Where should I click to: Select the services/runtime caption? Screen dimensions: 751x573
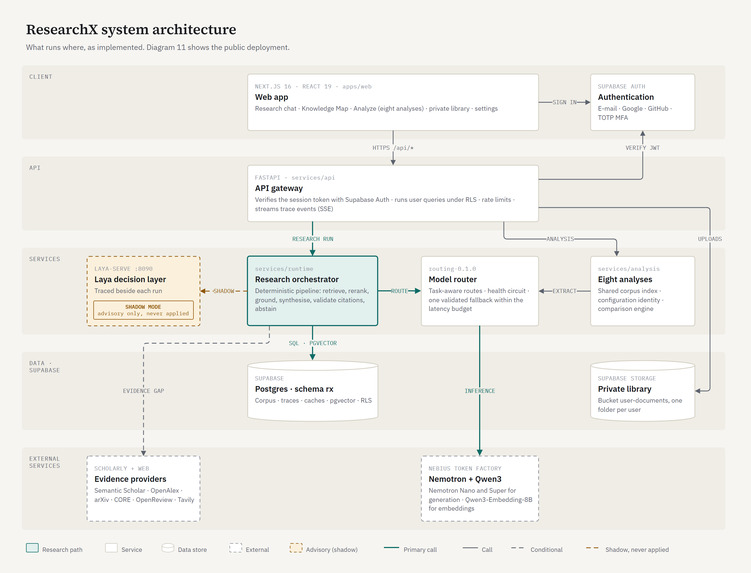(x=284, y=269)
